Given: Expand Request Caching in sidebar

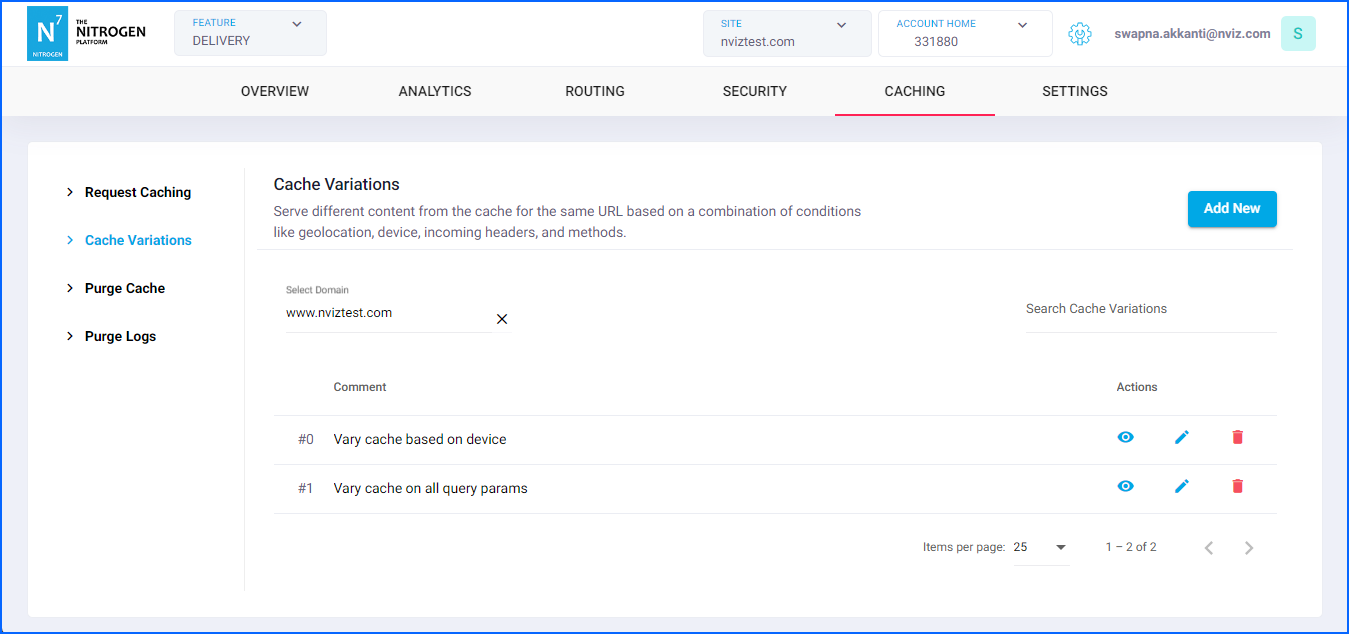Looking at the screenshot, I should click(137, 193).
